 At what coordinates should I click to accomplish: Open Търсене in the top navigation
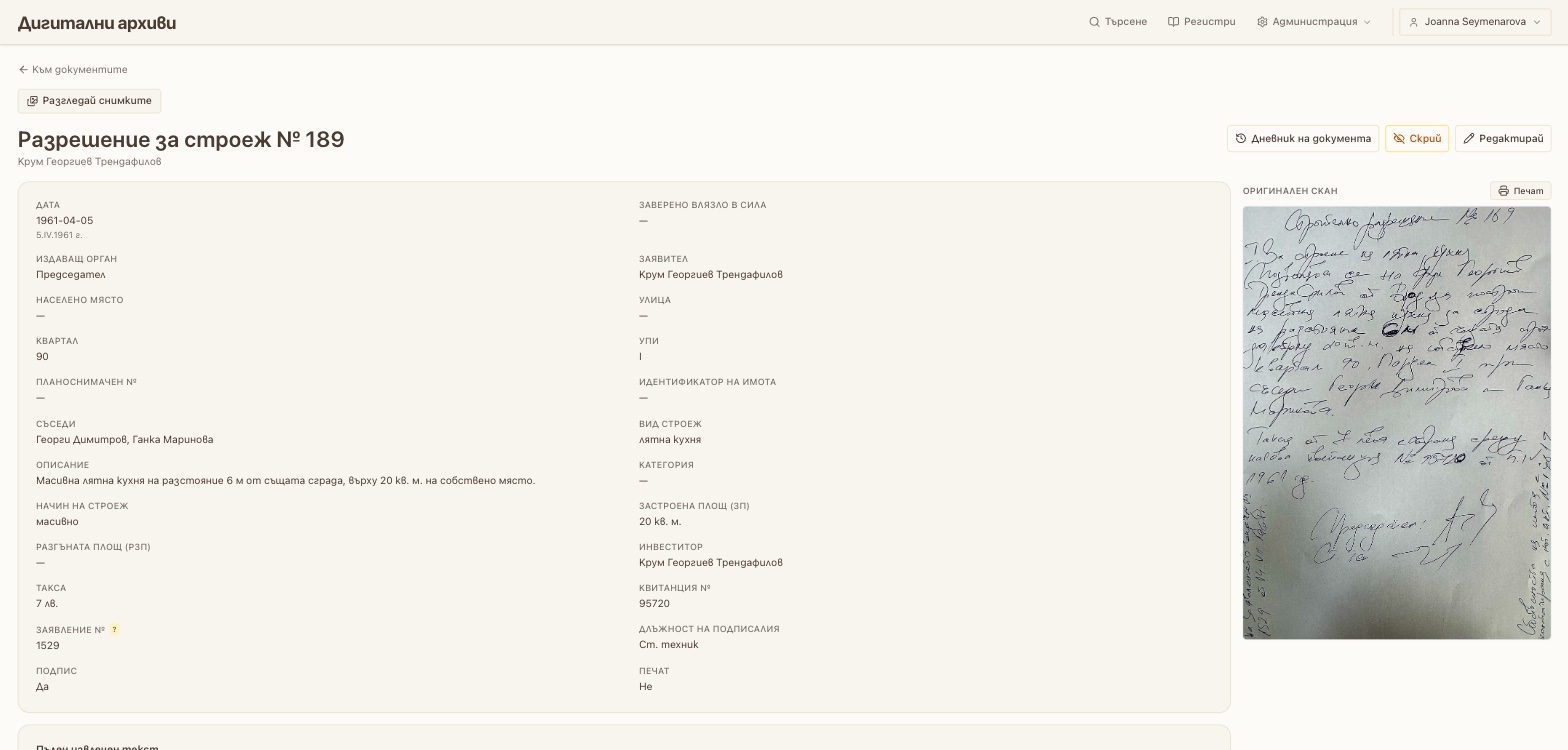pyautogui.click(x=1118, y=22)
